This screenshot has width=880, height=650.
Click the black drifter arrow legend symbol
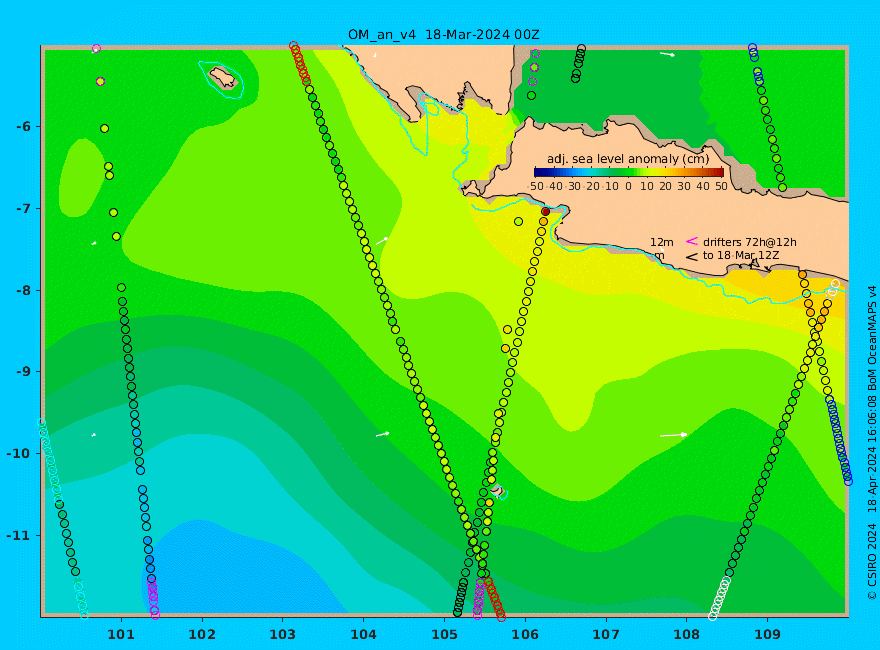coord(692,257)
